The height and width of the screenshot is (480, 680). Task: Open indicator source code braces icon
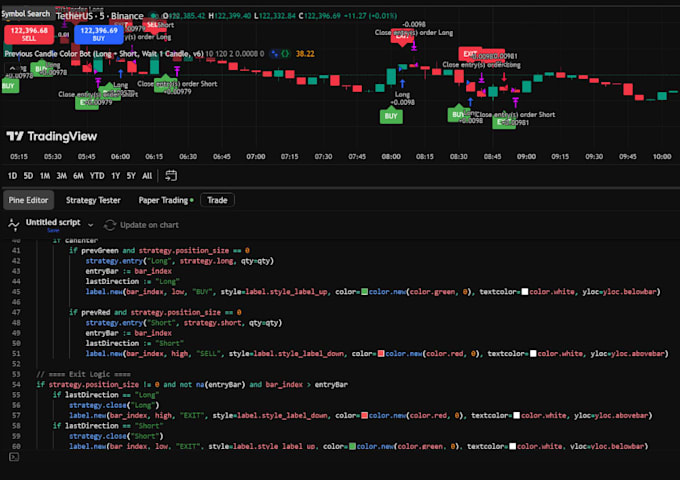(x=285, y=54)
